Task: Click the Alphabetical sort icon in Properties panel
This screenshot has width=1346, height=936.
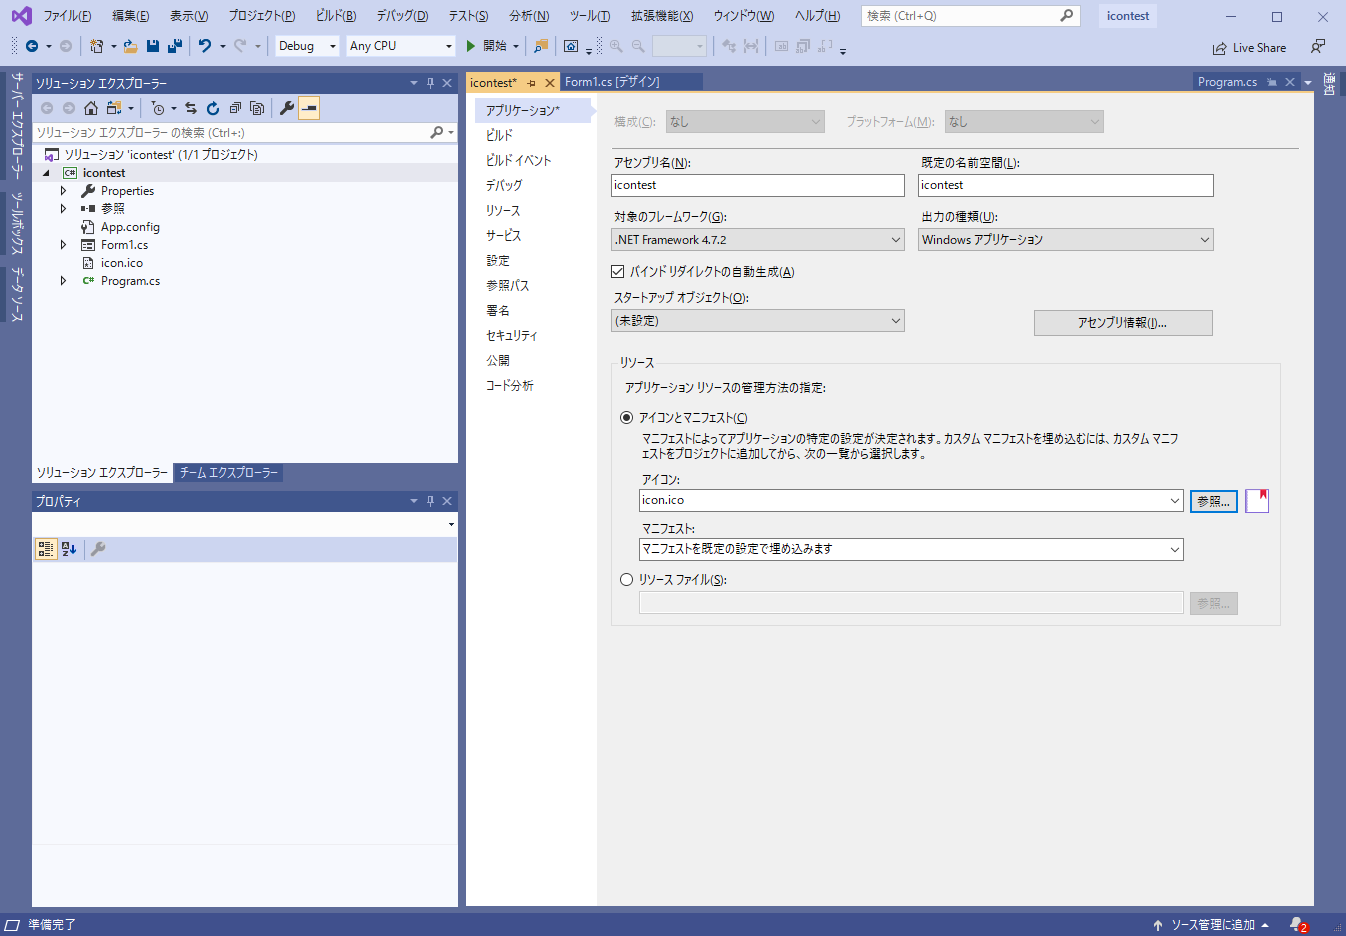Action: [x=69, y=548]
